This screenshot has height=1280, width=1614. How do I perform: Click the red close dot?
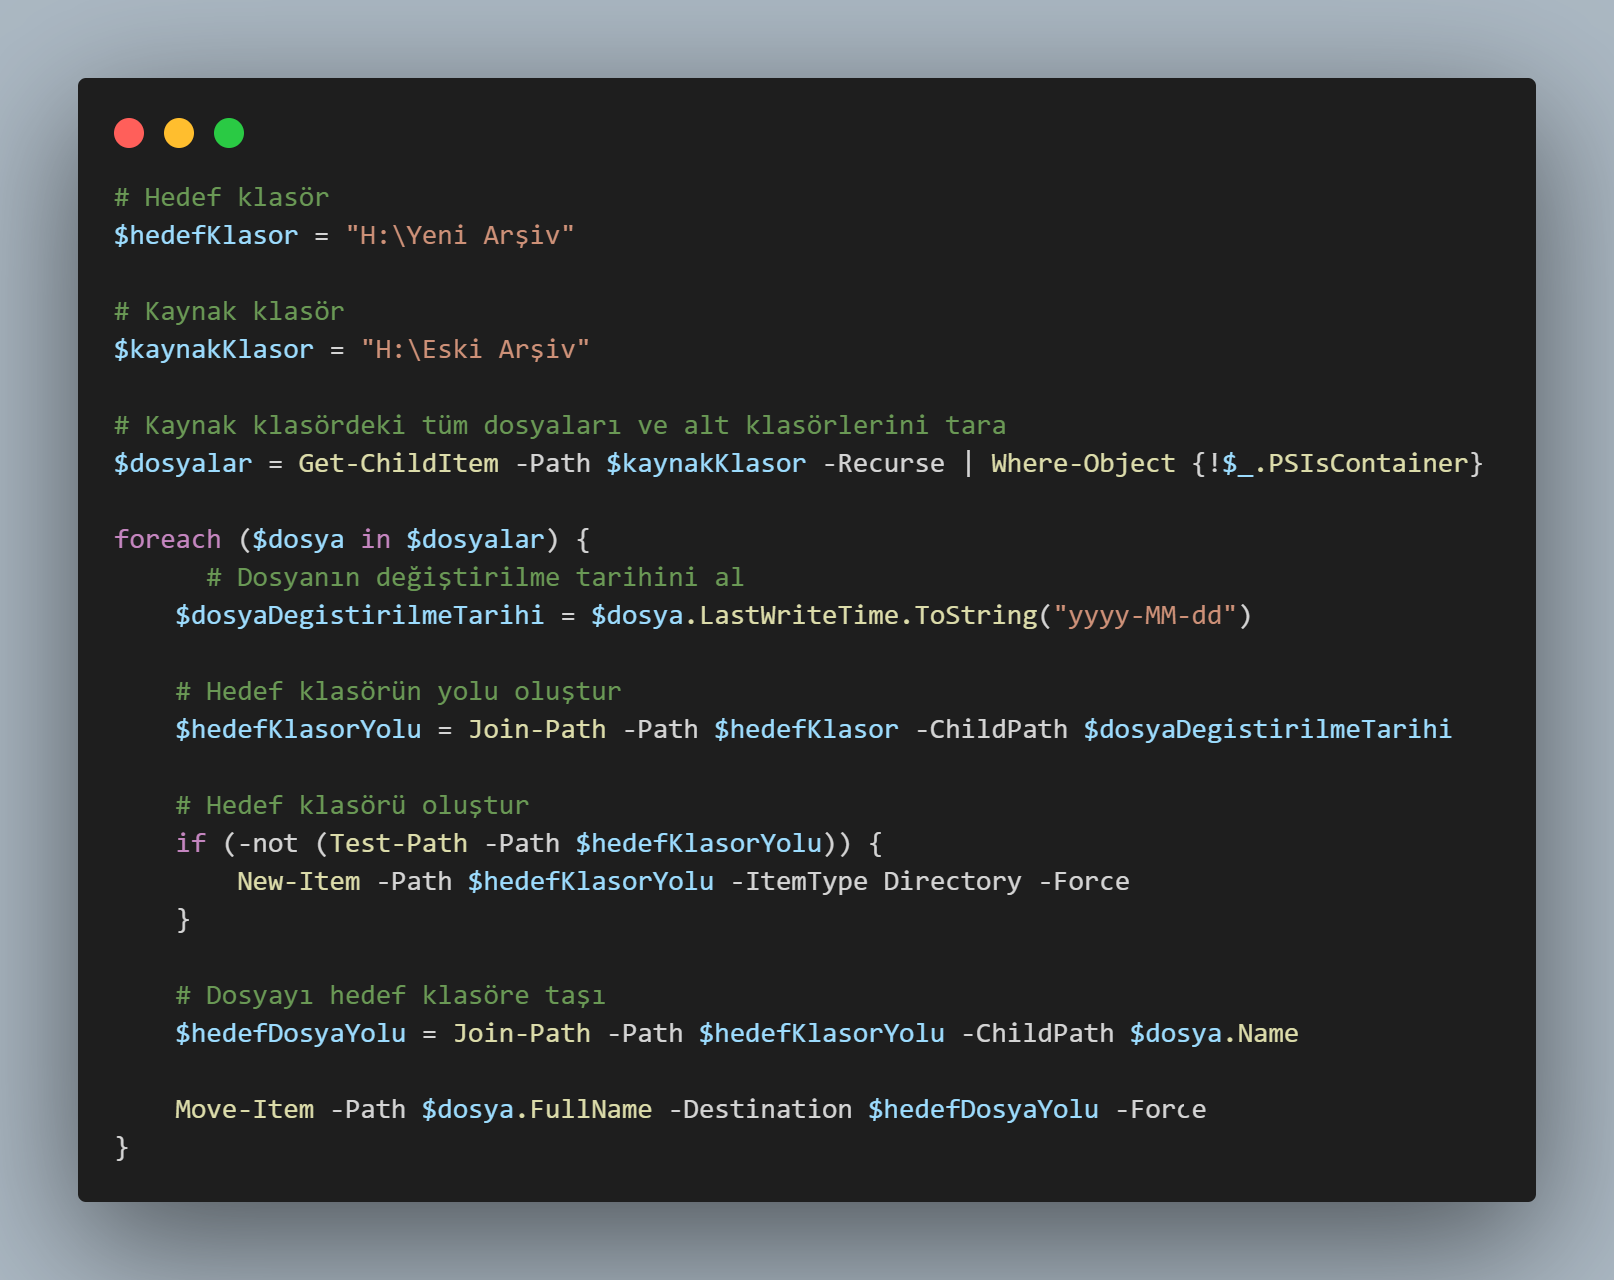pos(129,133)
